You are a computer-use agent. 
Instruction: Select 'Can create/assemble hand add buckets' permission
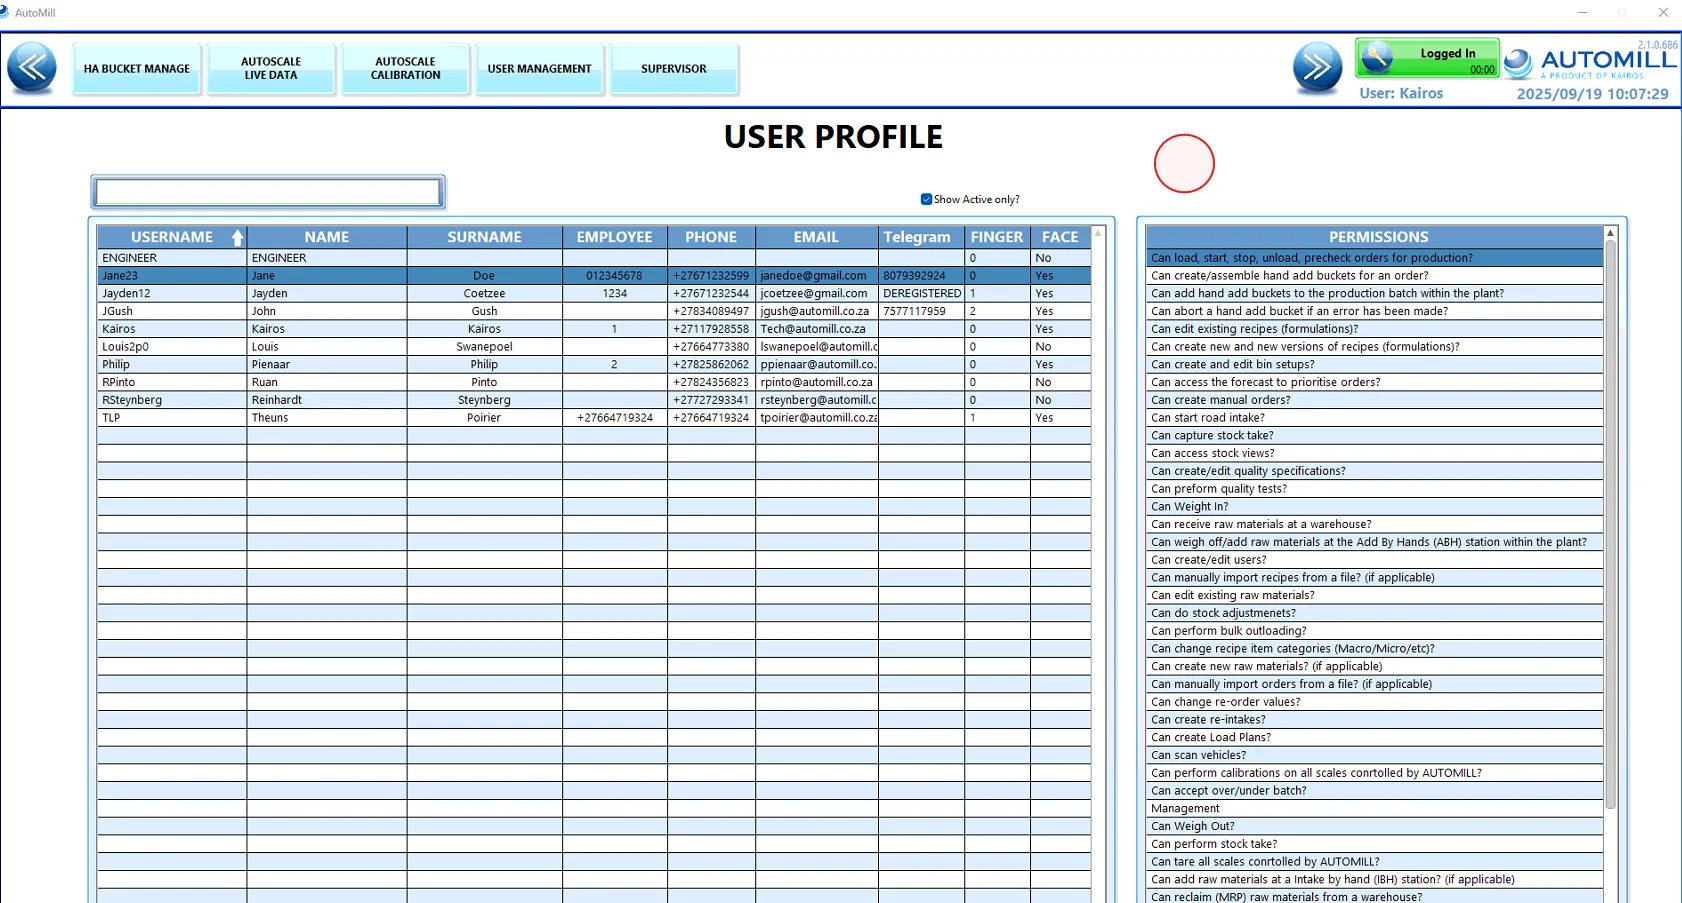click(1375, 276)
